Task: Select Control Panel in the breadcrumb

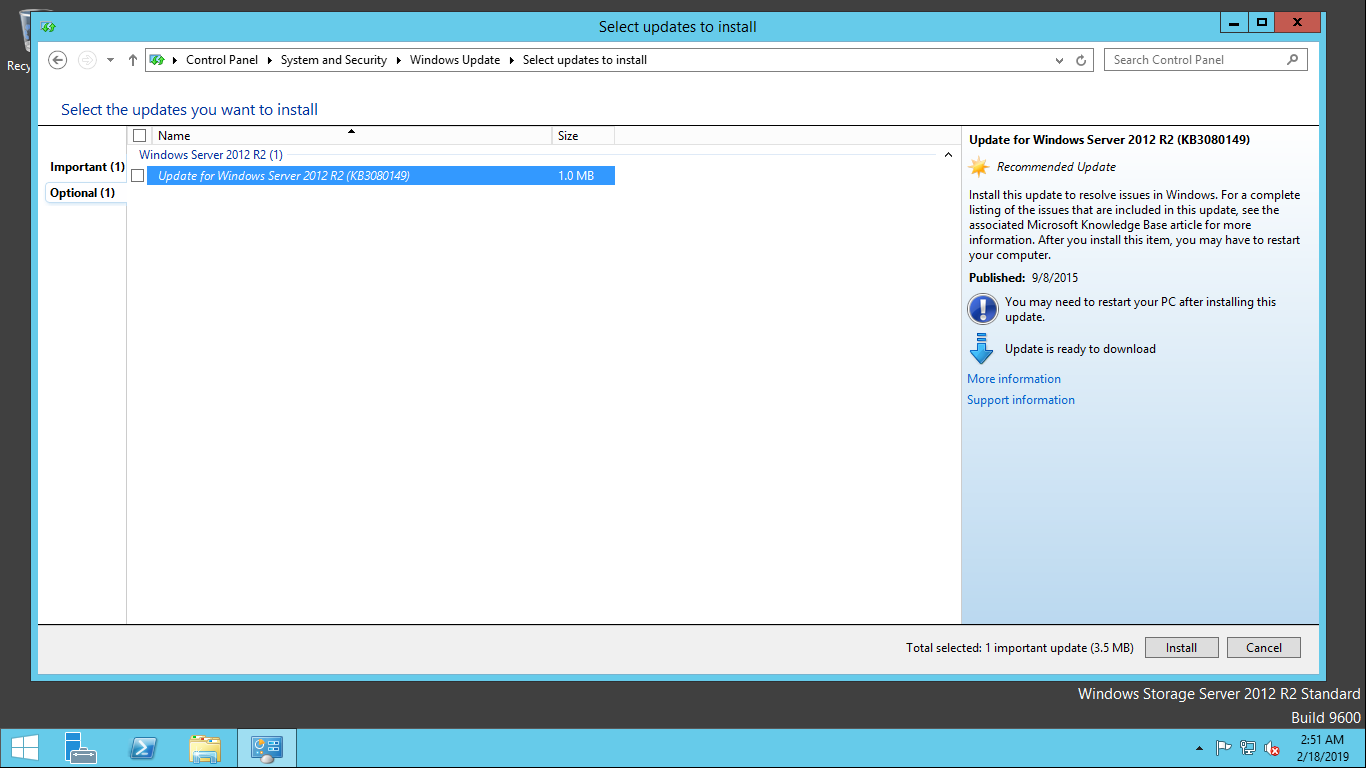Action: coord(222,60)
